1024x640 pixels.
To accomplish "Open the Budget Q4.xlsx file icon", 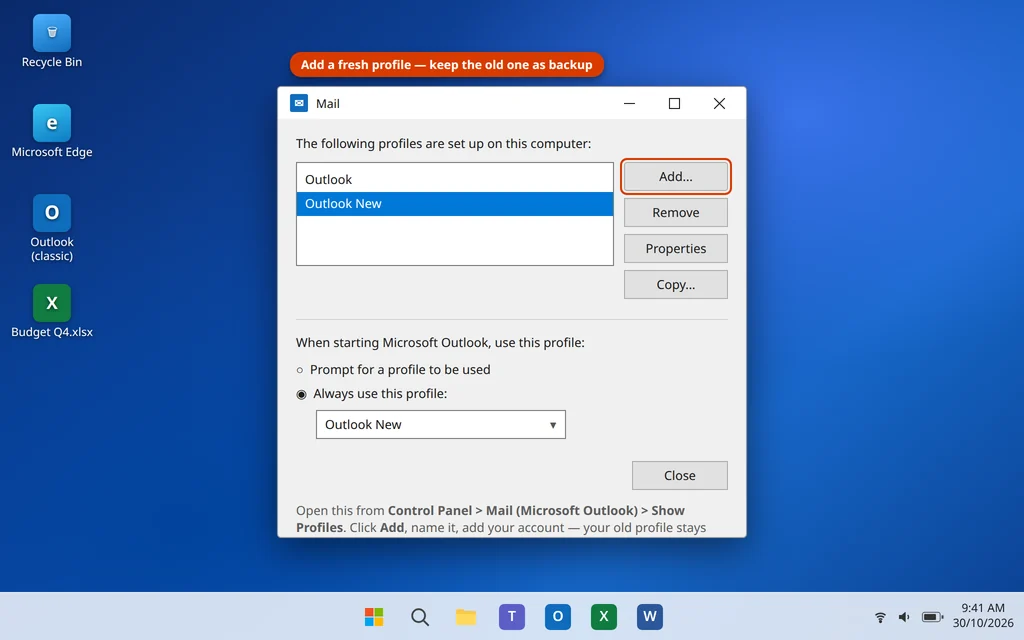I will coord(52,312).
